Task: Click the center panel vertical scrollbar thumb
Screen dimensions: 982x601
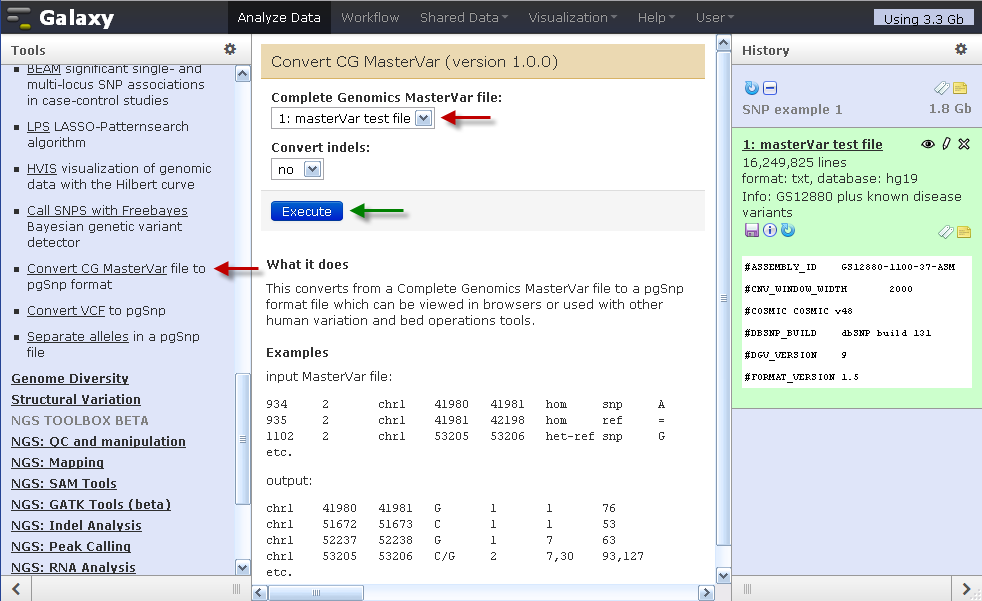Action: [x=723, y=299]
